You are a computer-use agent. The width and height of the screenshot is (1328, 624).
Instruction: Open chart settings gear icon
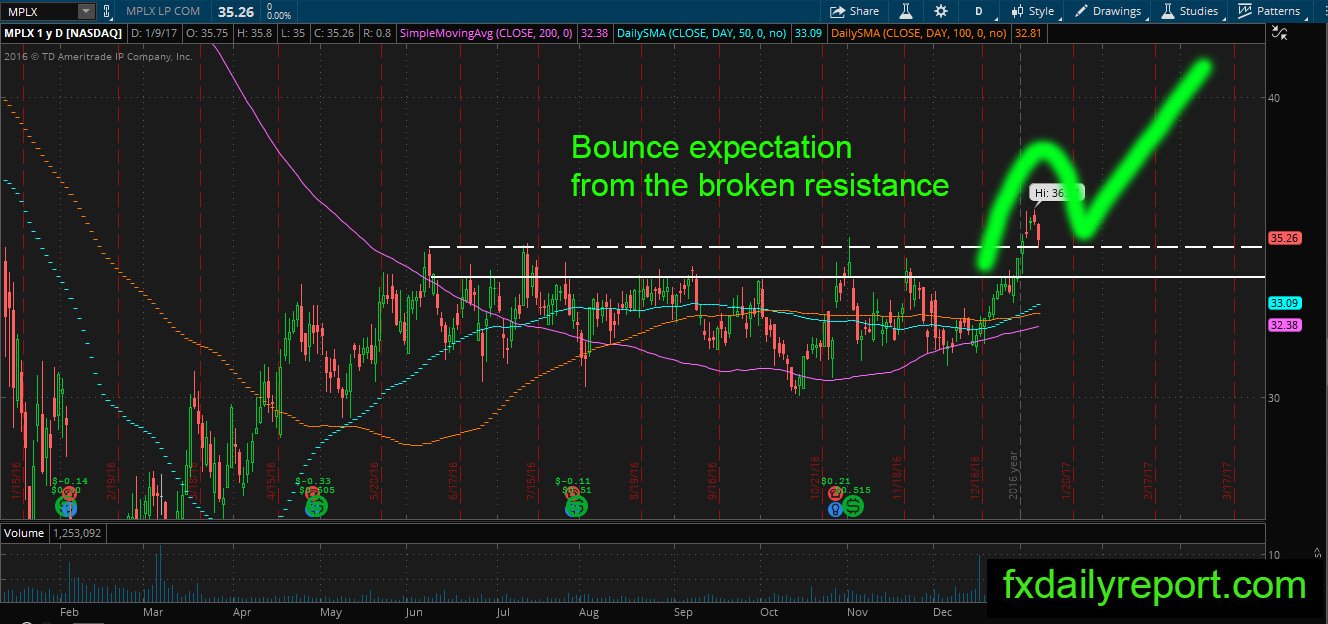[x=941, y=11]
